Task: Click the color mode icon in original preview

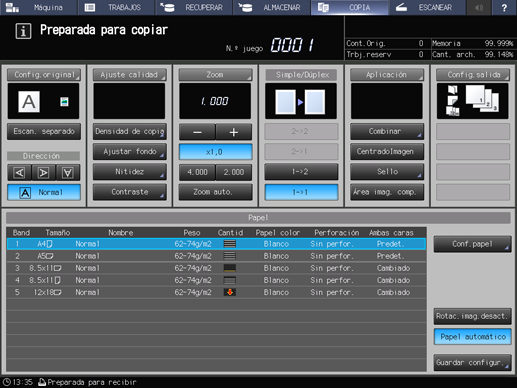Action: [64, 101]
